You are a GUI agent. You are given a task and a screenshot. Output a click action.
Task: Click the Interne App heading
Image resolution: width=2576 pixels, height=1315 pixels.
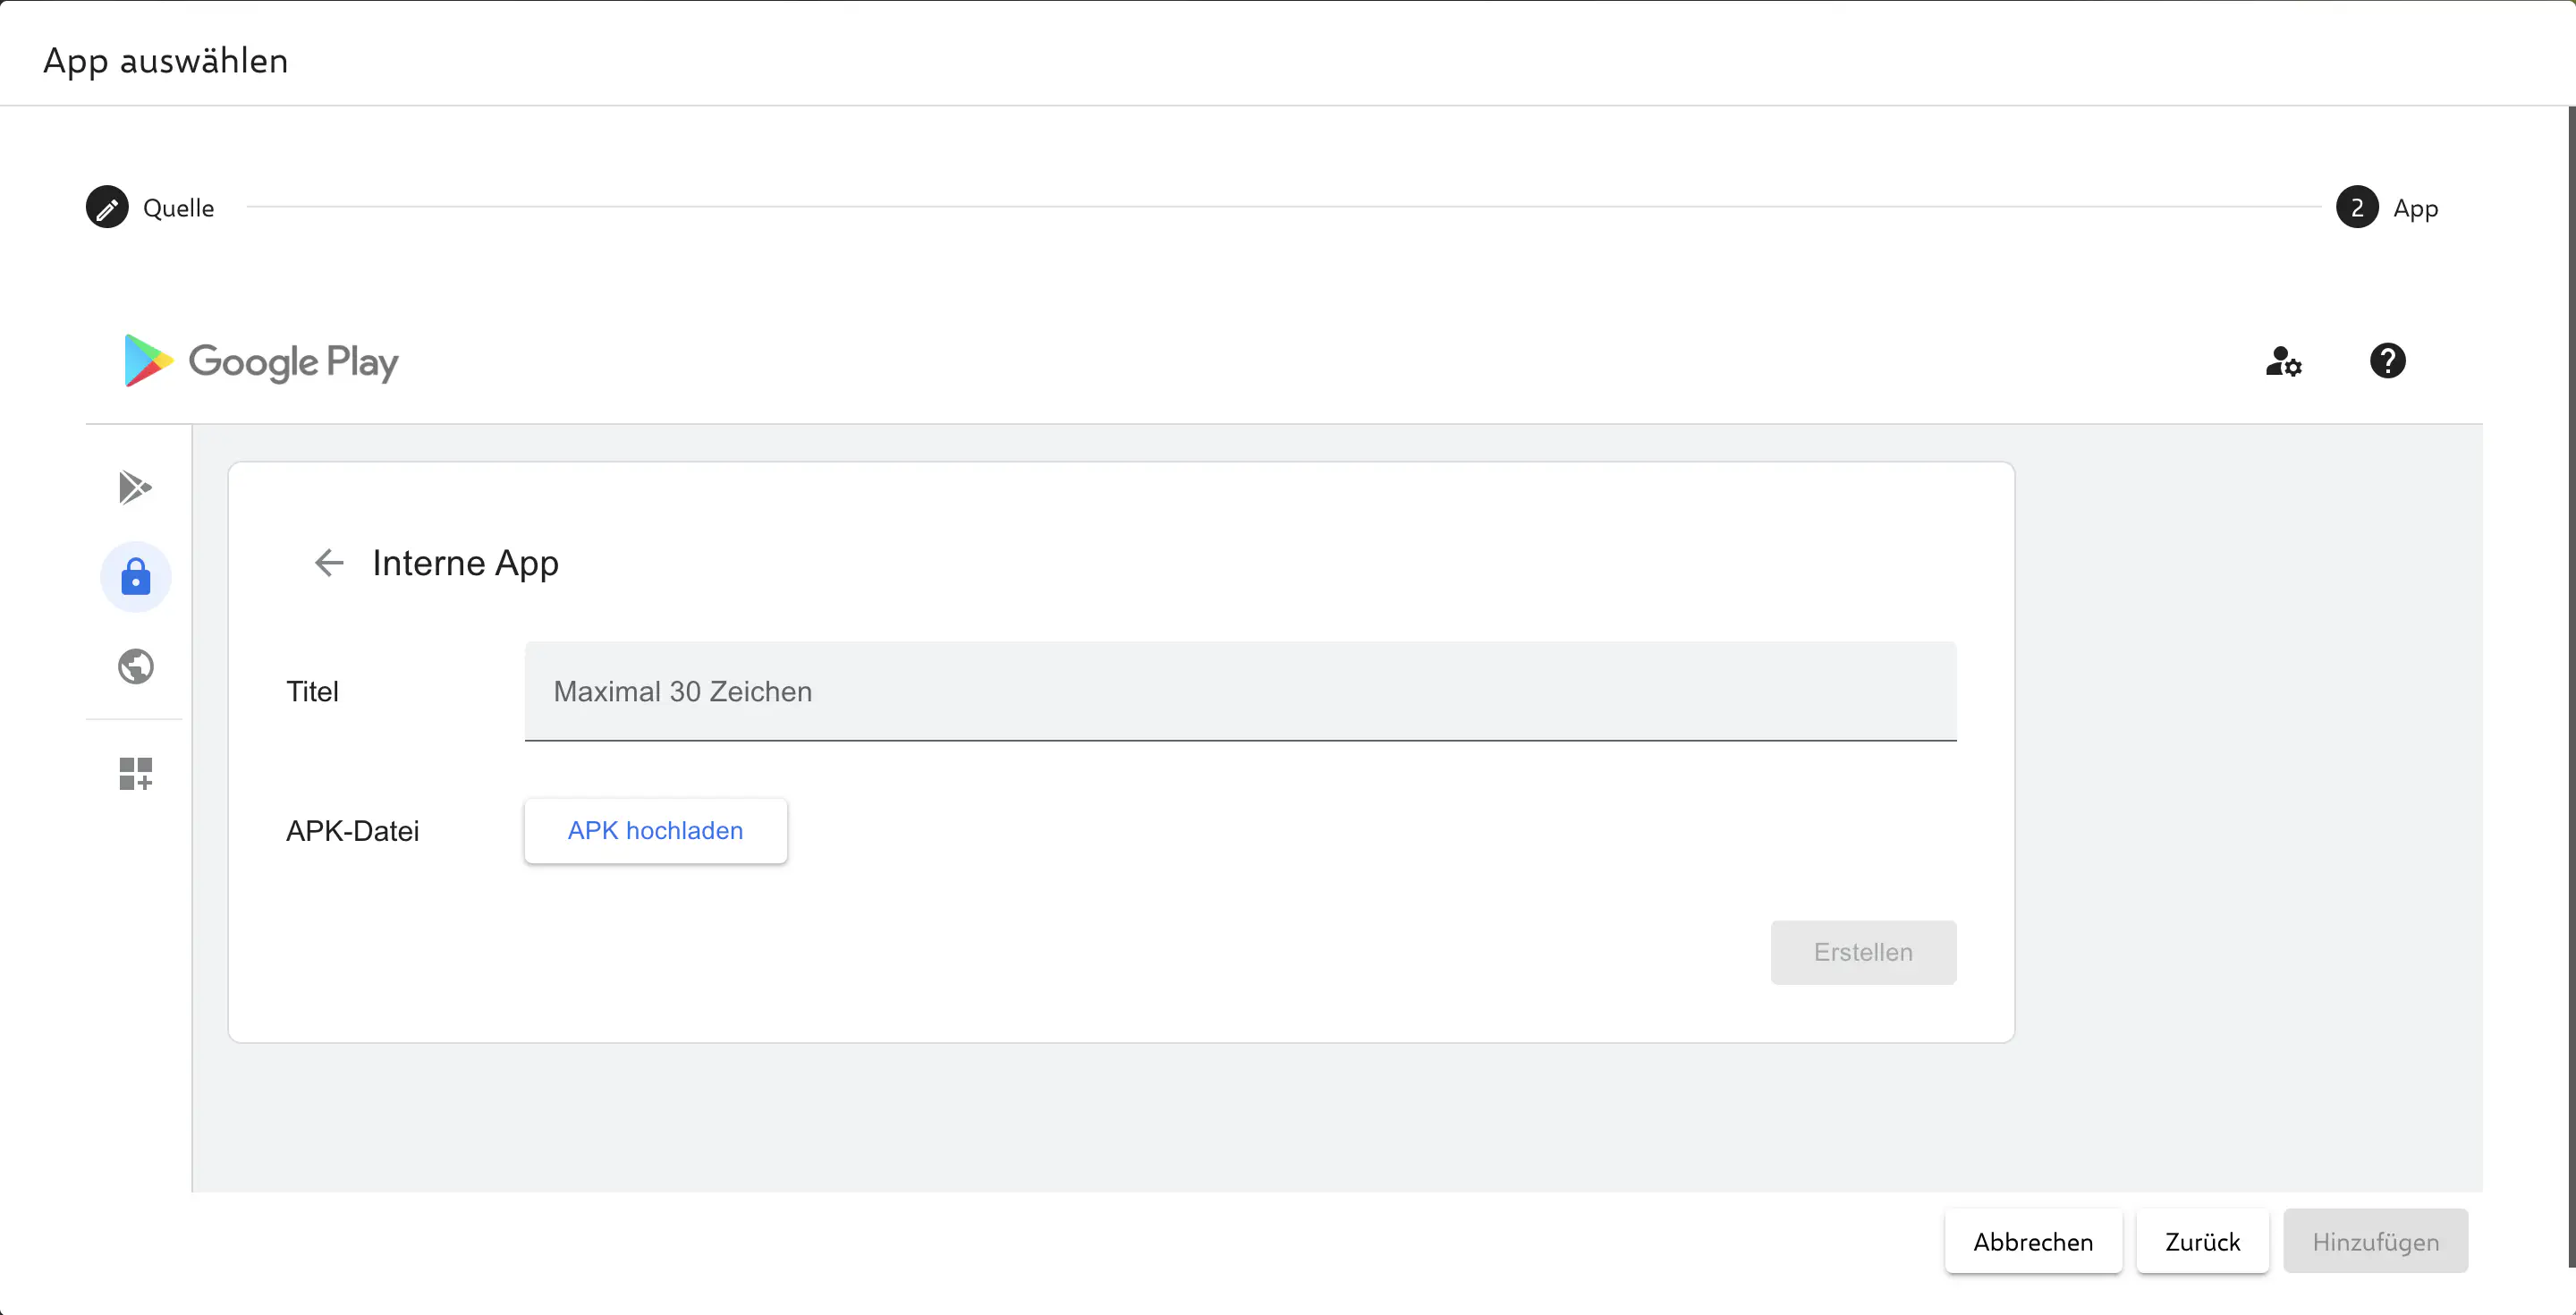[465, 563]
